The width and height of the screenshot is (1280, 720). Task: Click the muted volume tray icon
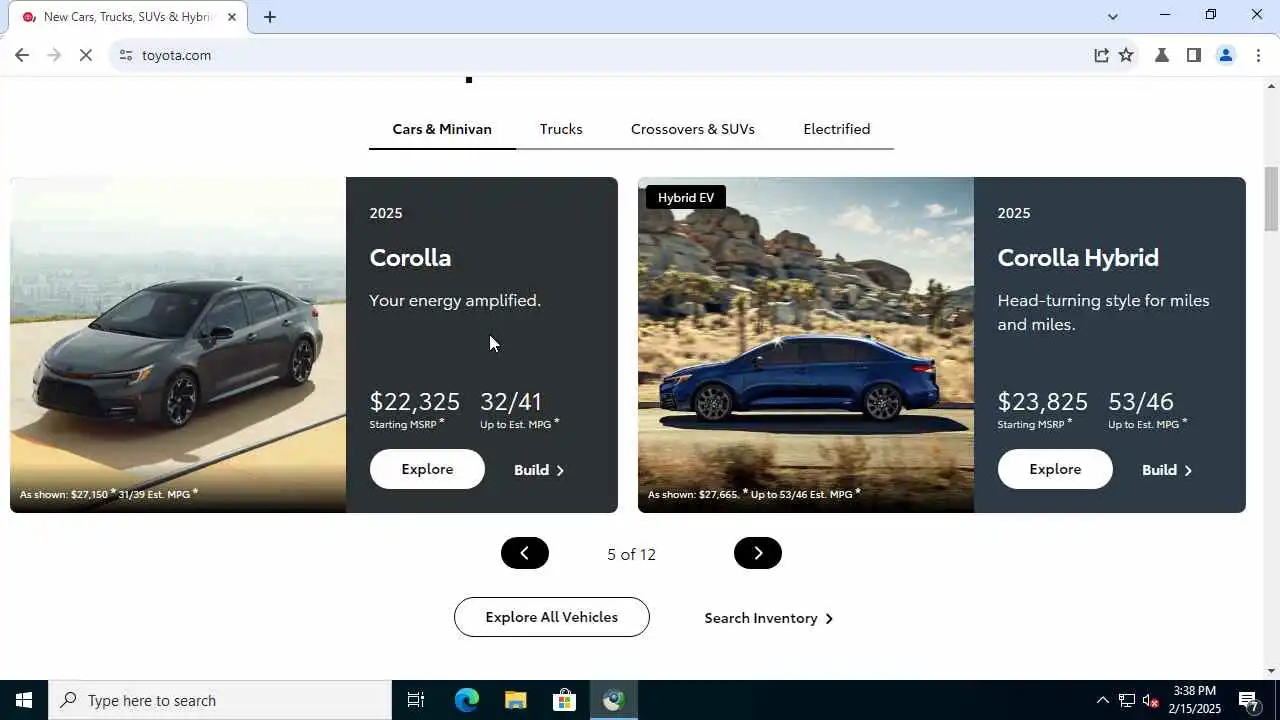[1150, 700]
